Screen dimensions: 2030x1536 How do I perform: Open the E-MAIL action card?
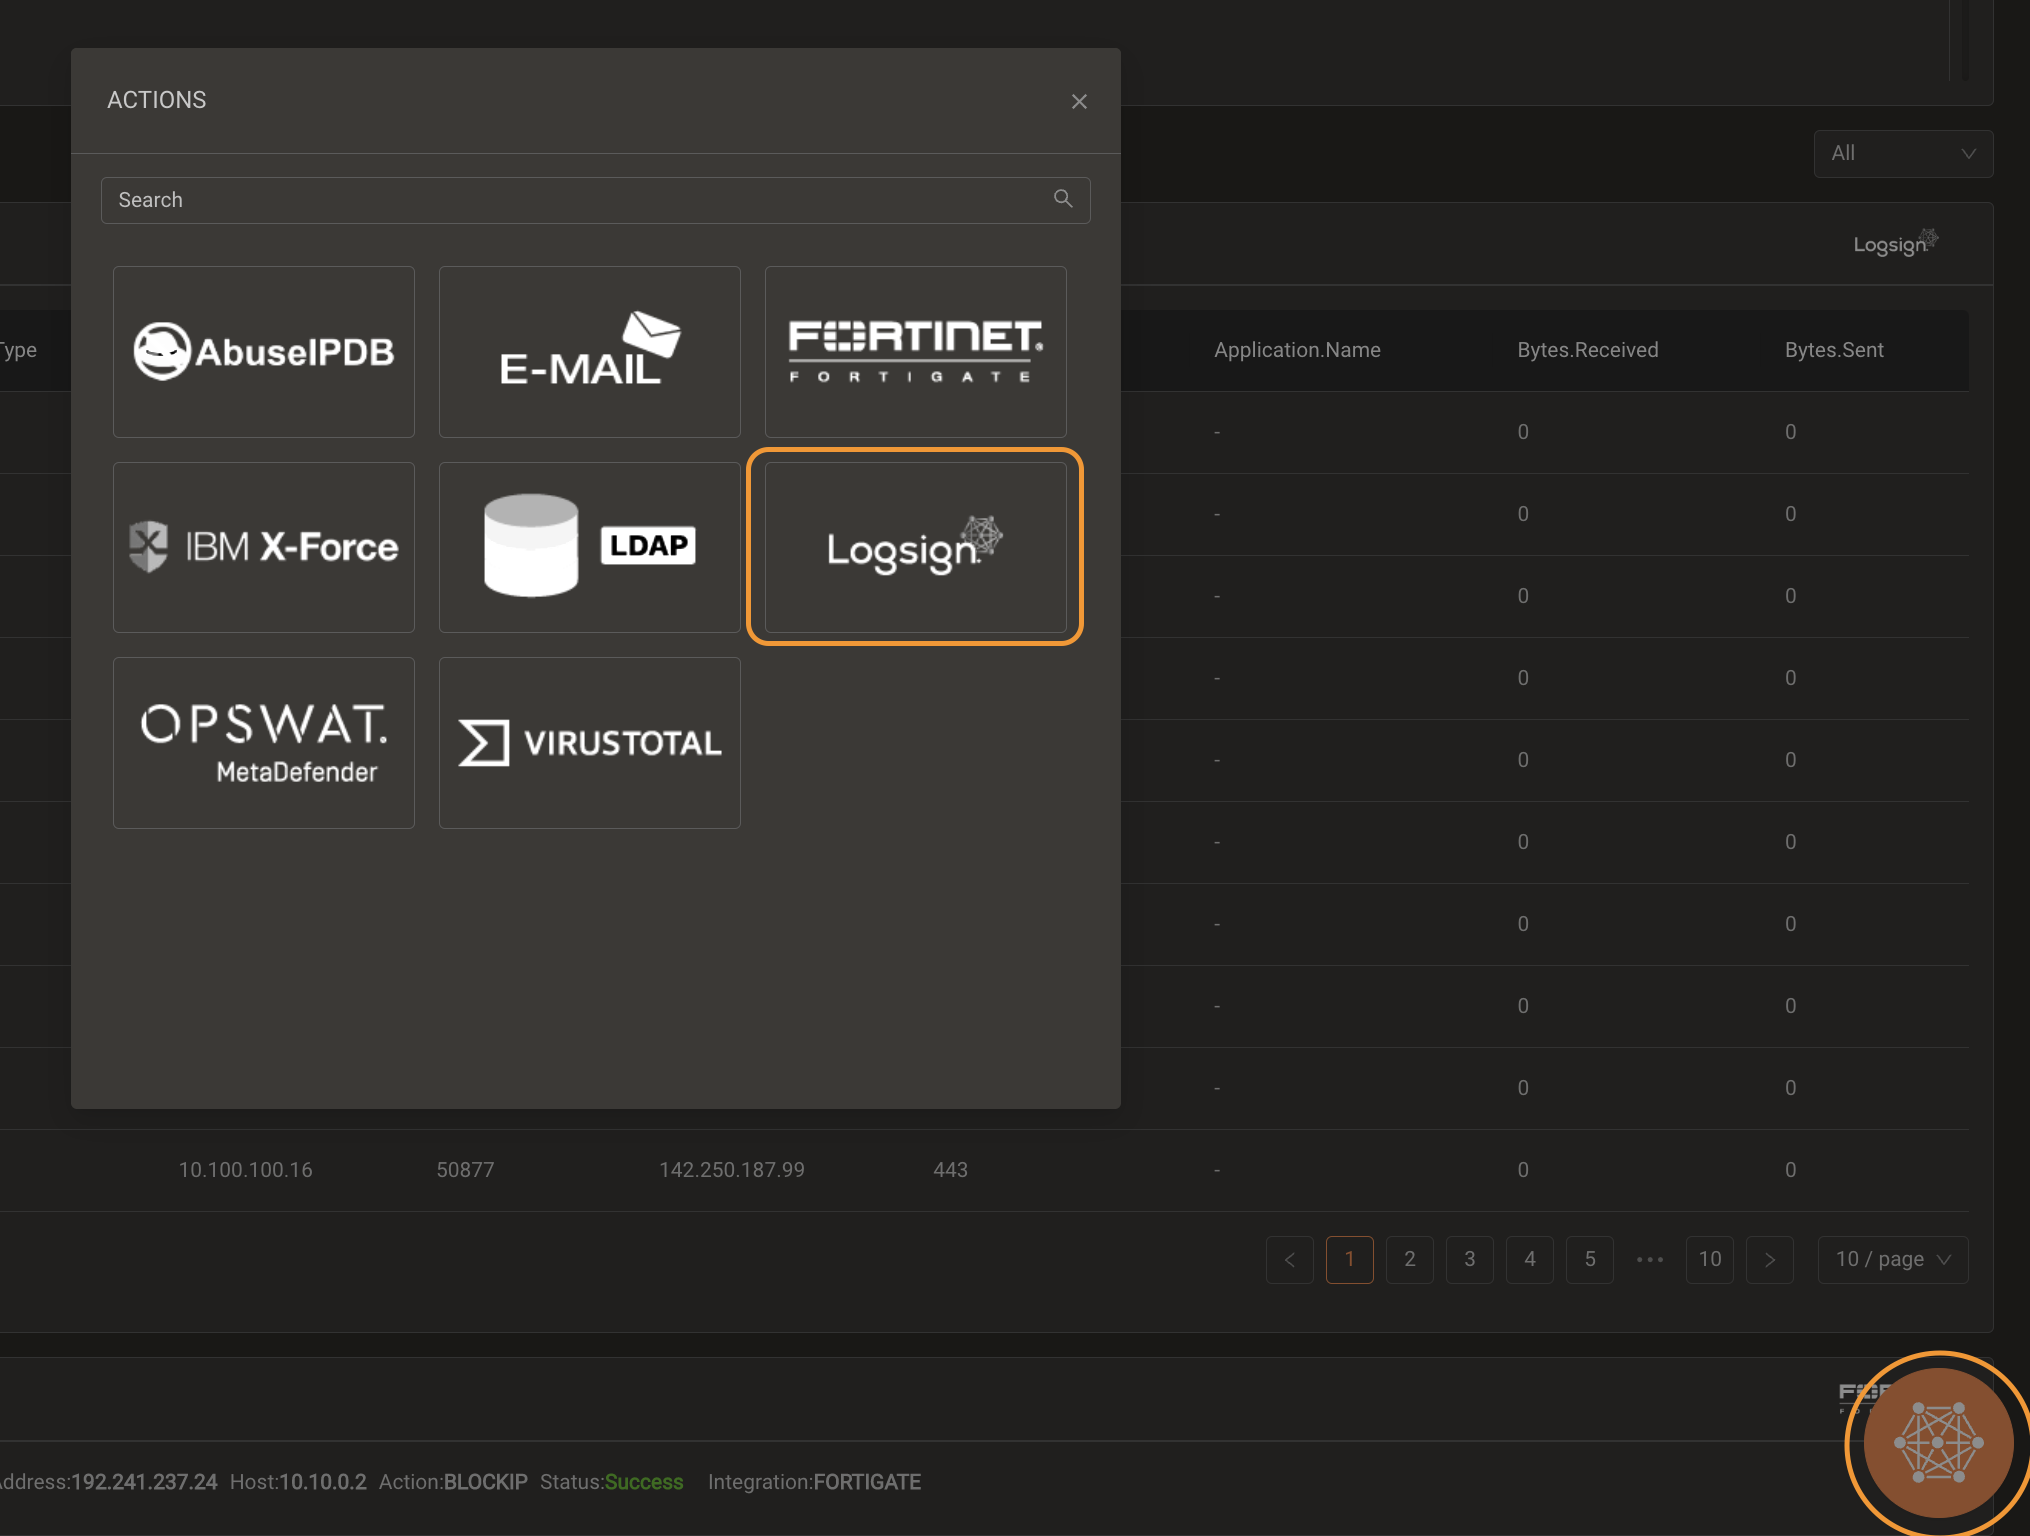(x=590, y=352)
